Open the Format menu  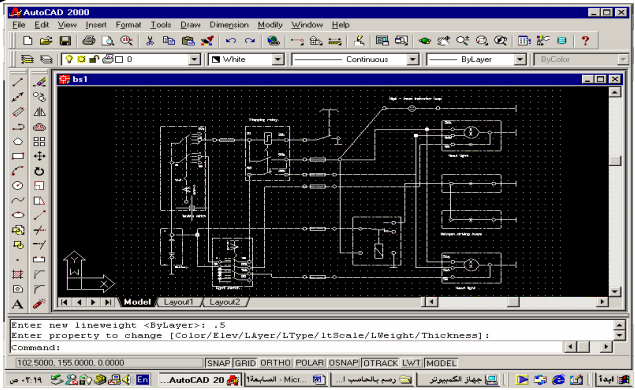[x=128, y=25]
